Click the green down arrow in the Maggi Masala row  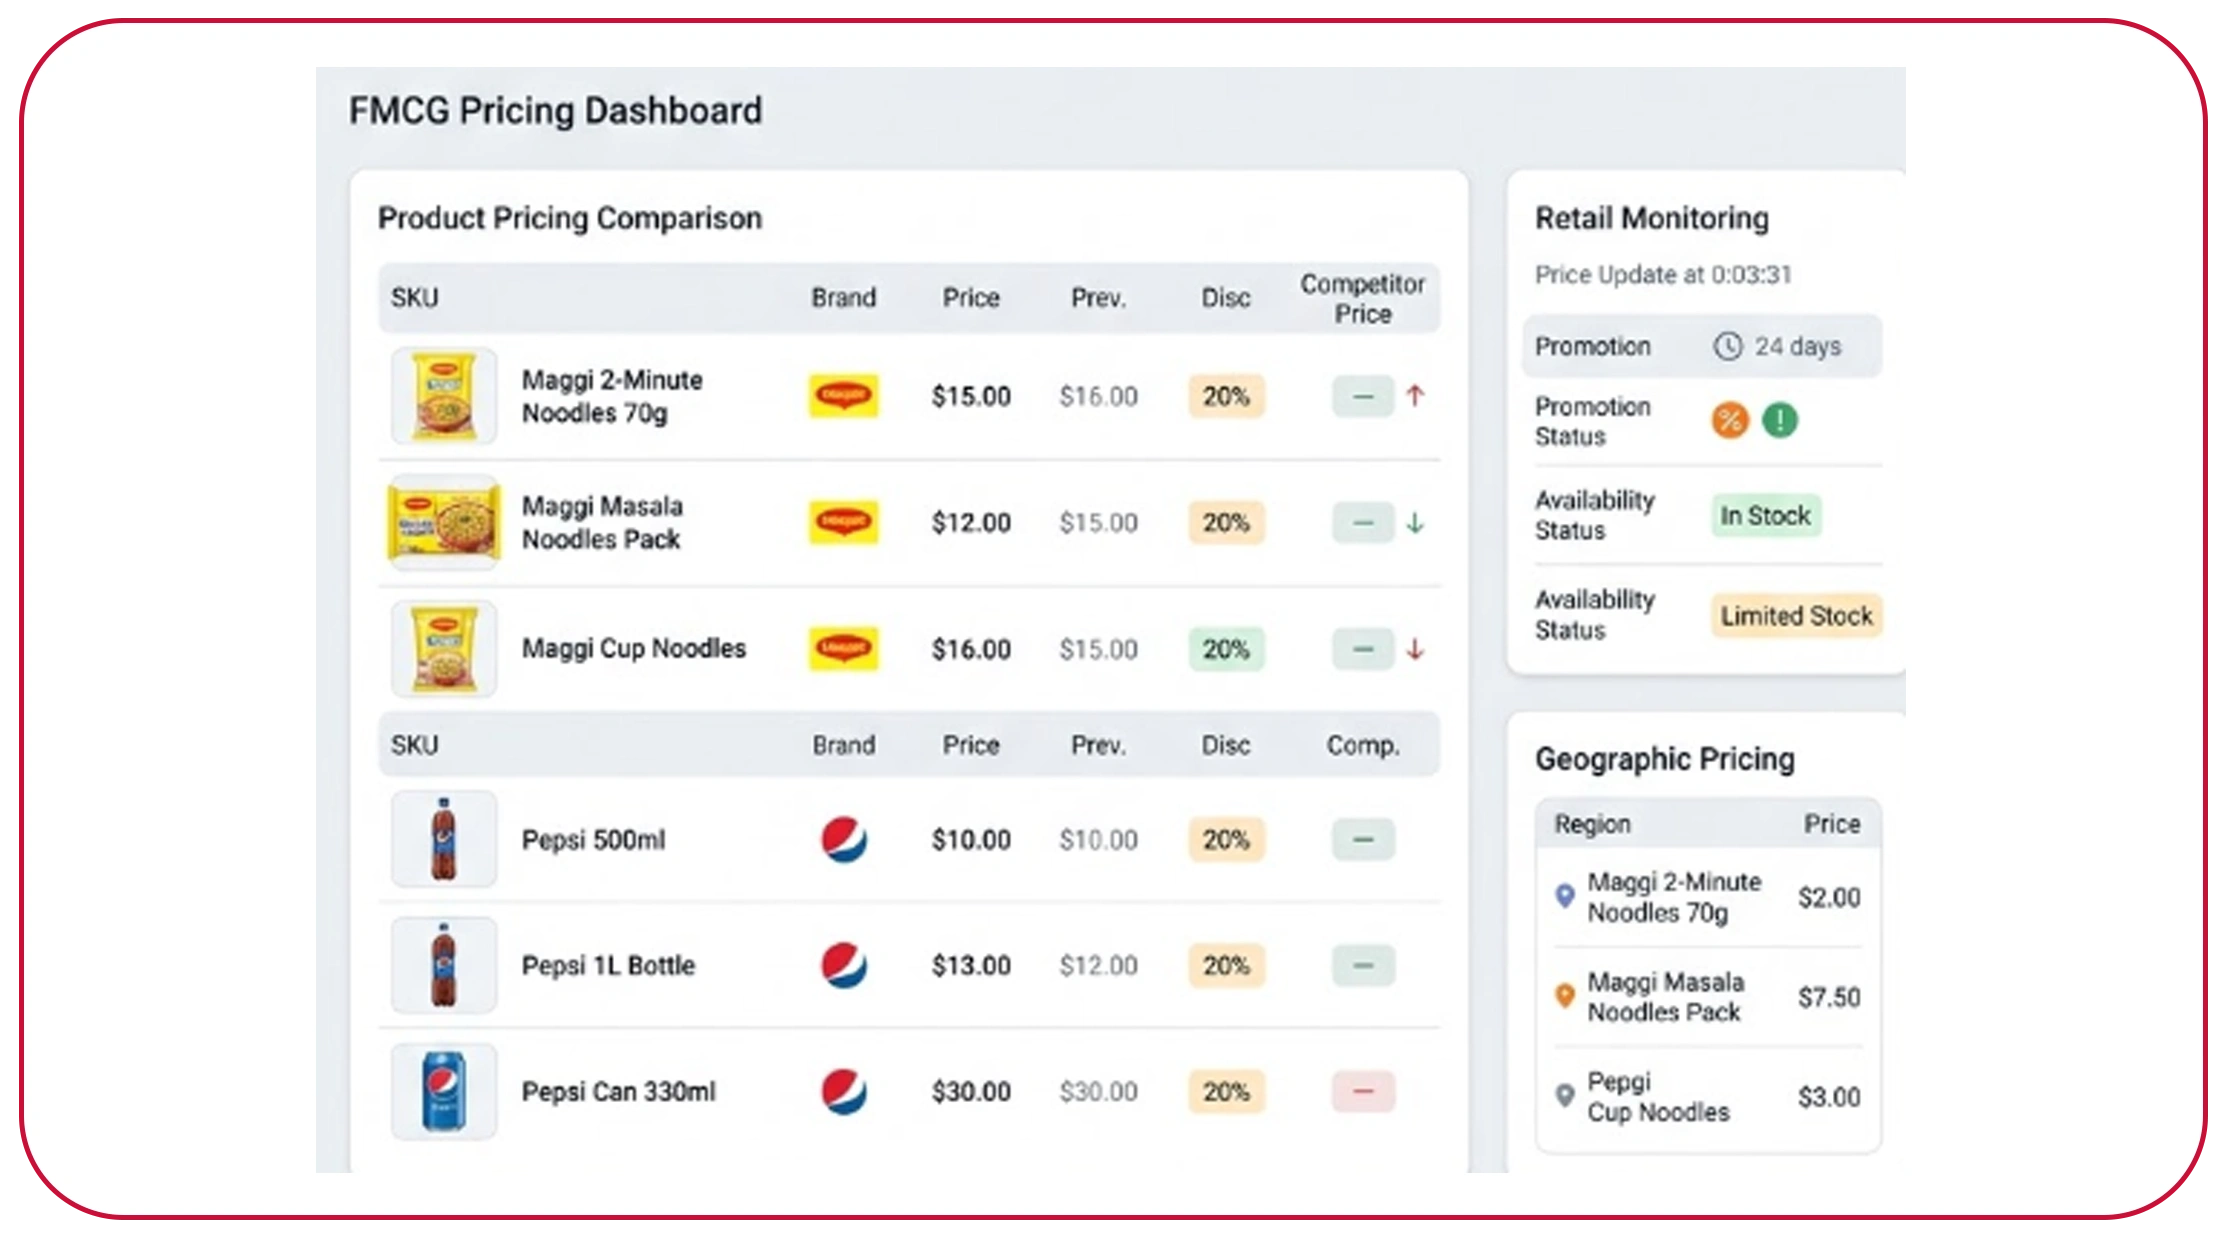tap(1414, 522)
